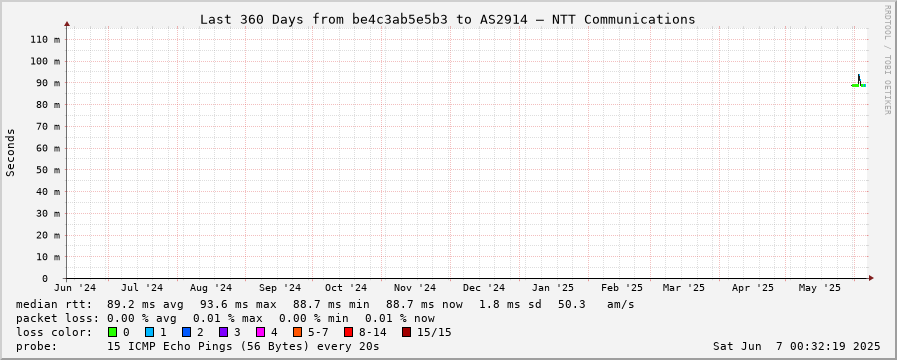Click the blue loss color 2 swatch

[x=186, y=332]
